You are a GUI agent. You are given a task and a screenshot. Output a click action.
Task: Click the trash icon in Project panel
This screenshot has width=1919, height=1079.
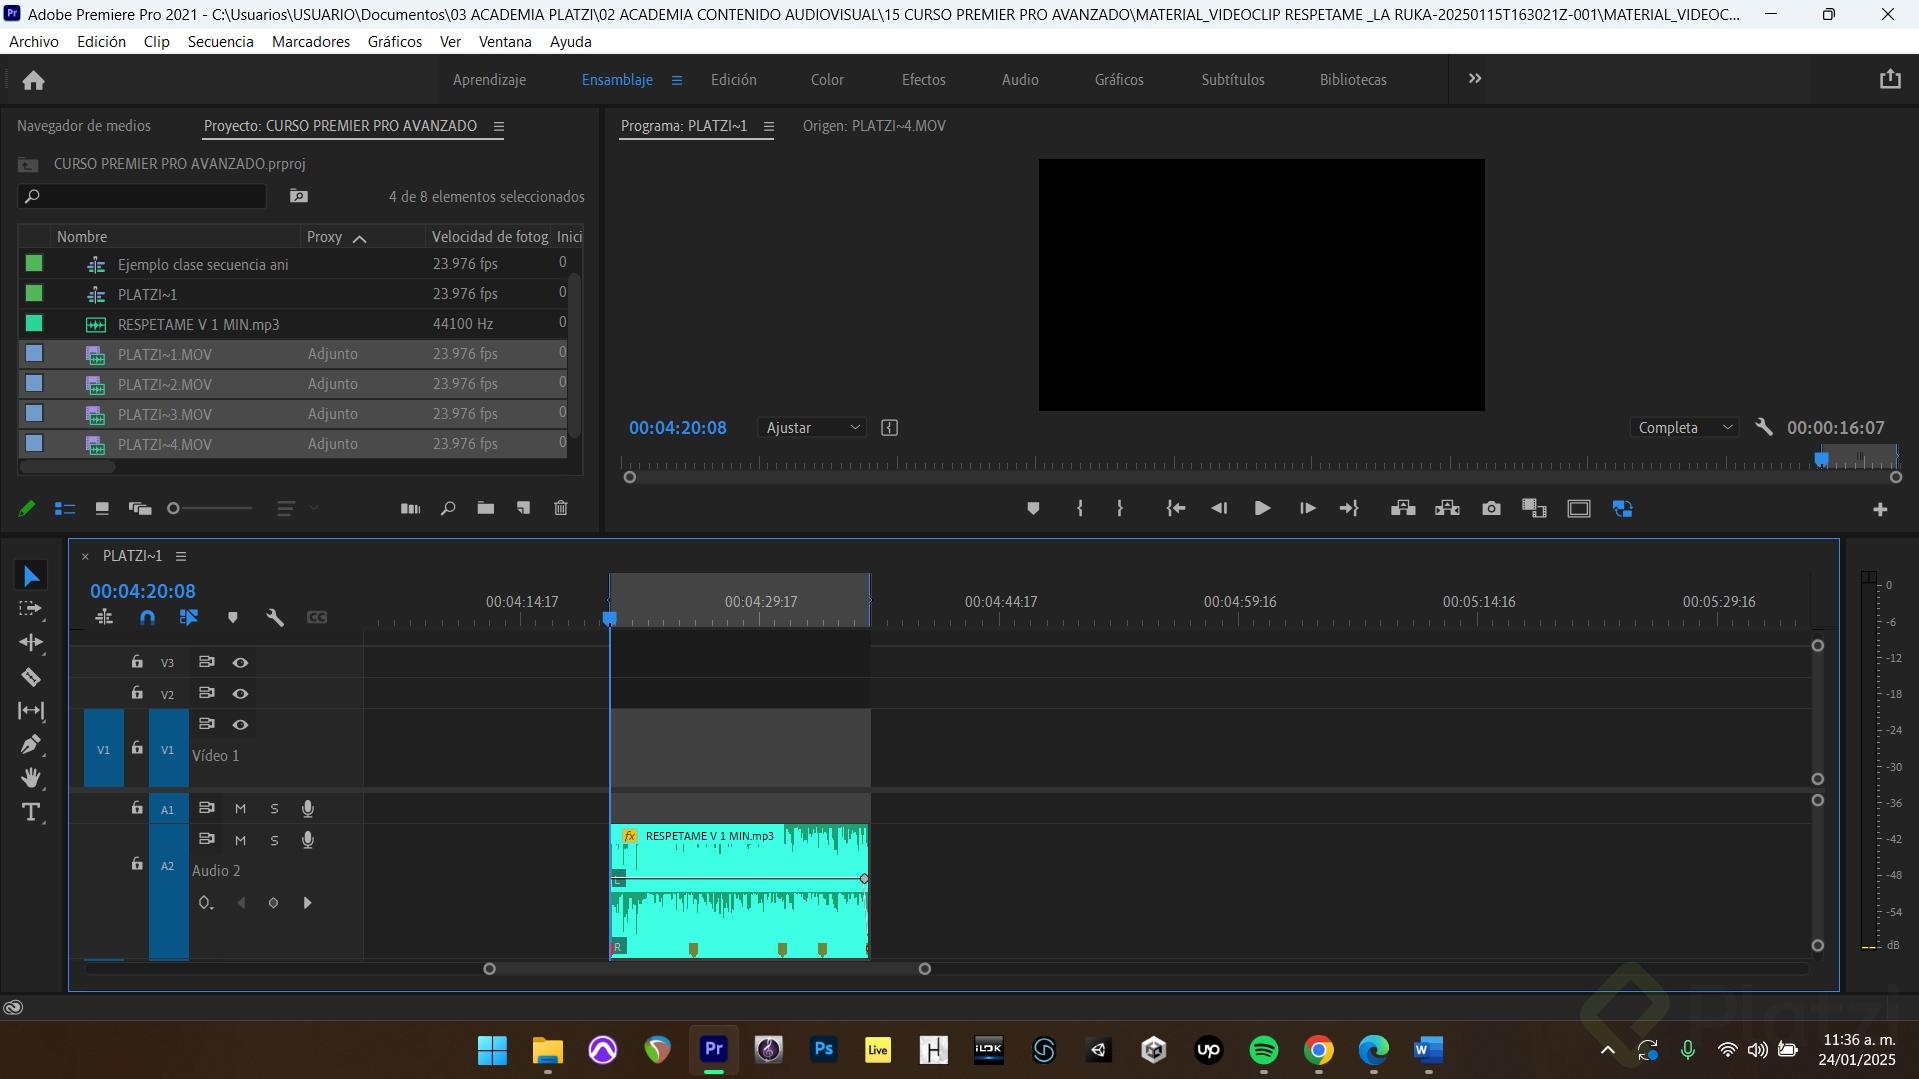pyautogui.click(x=561, y=508)
